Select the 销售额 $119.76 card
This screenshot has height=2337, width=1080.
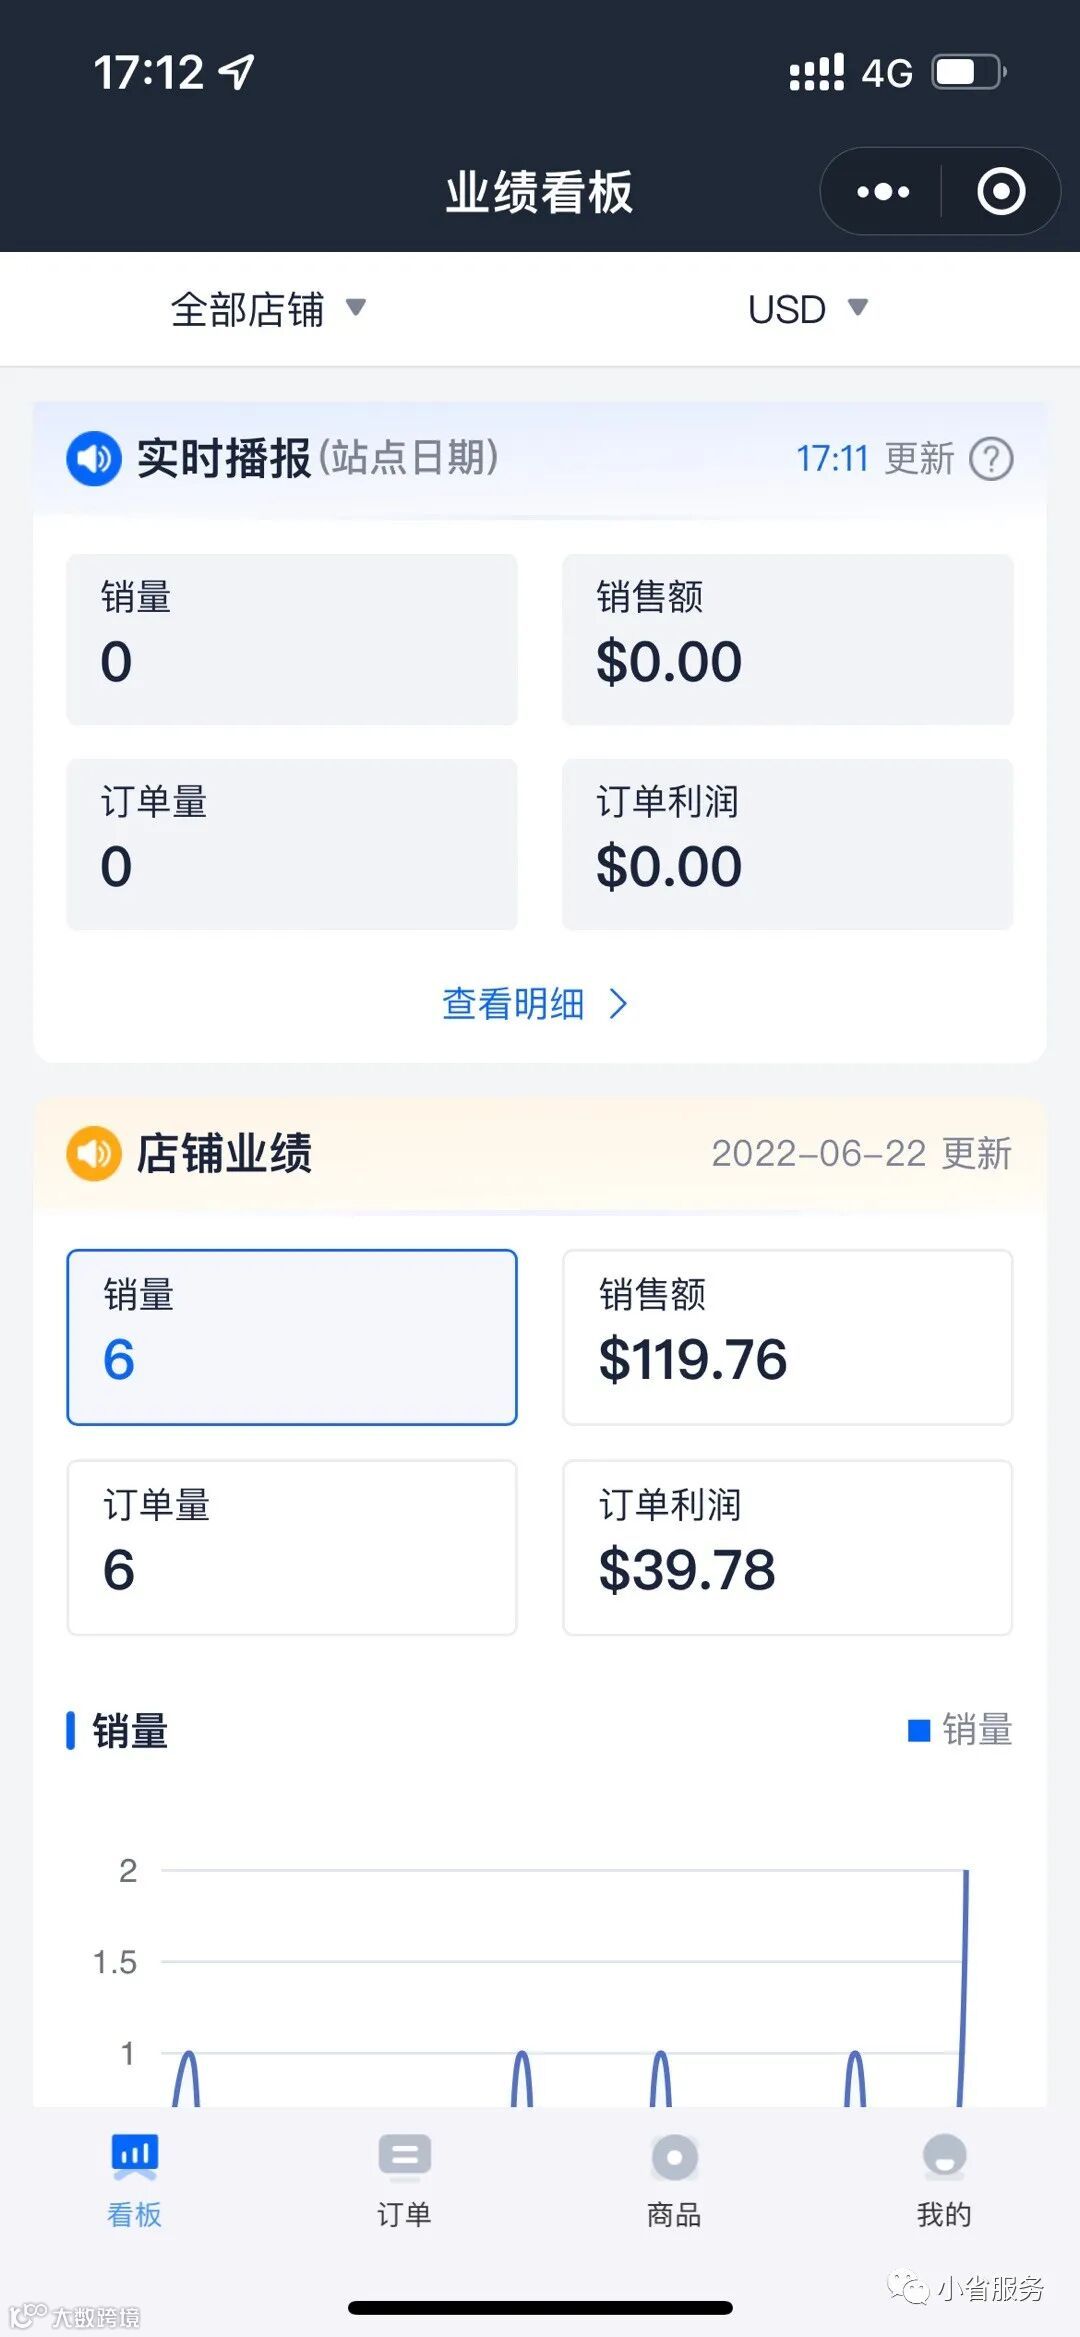[787, 1336]
